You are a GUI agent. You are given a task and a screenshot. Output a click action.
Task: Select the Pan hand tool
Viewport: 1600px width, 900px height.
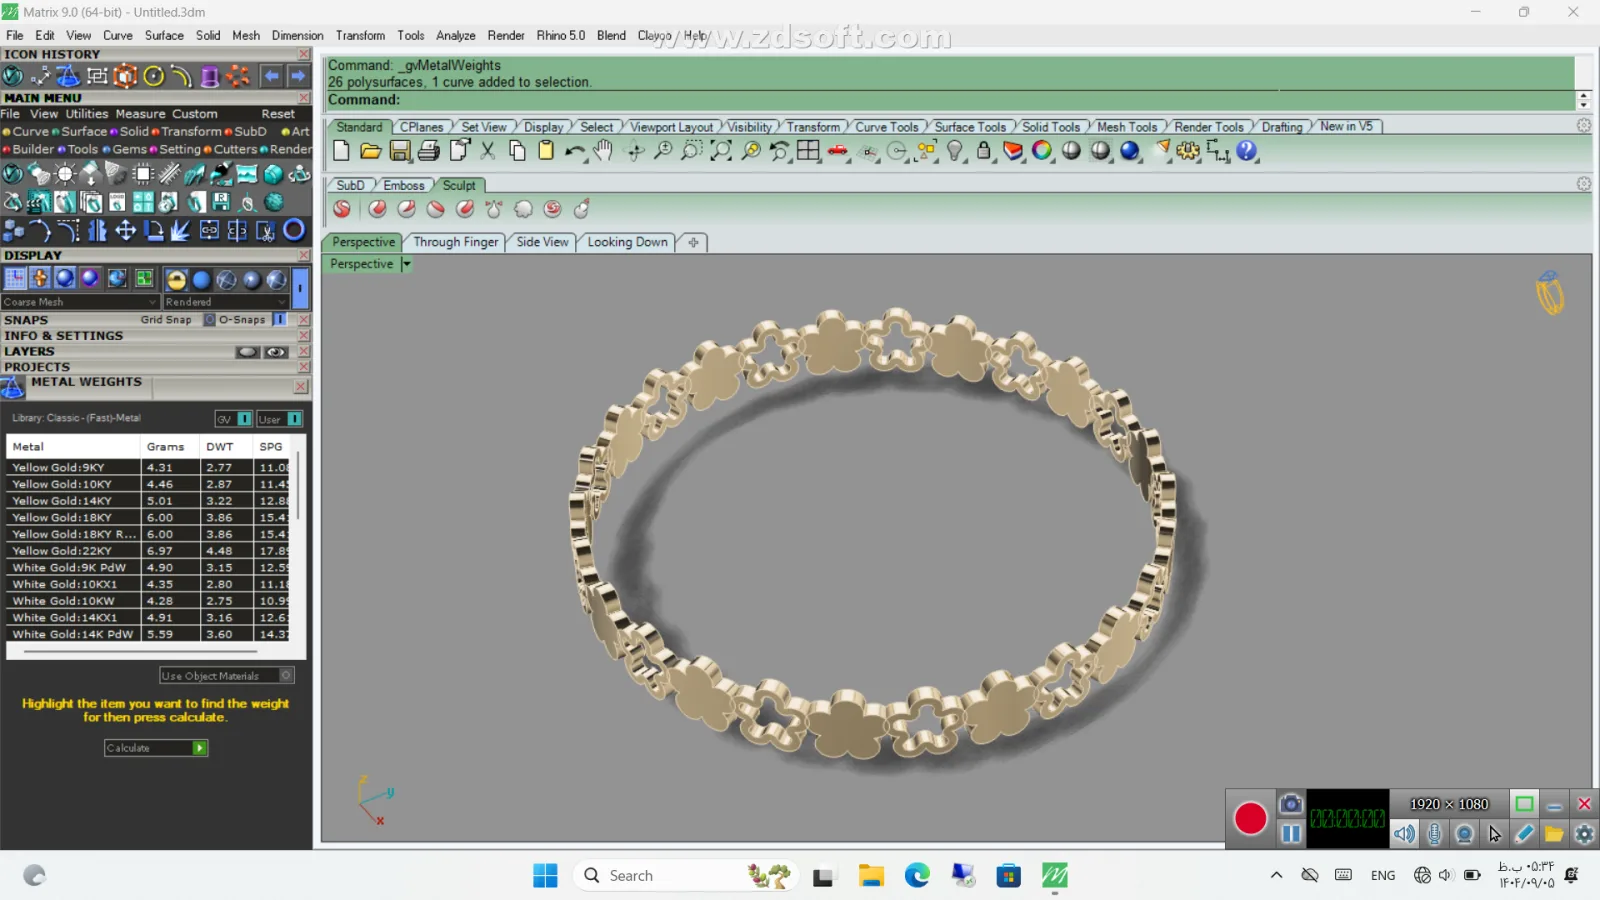point(603,151)
